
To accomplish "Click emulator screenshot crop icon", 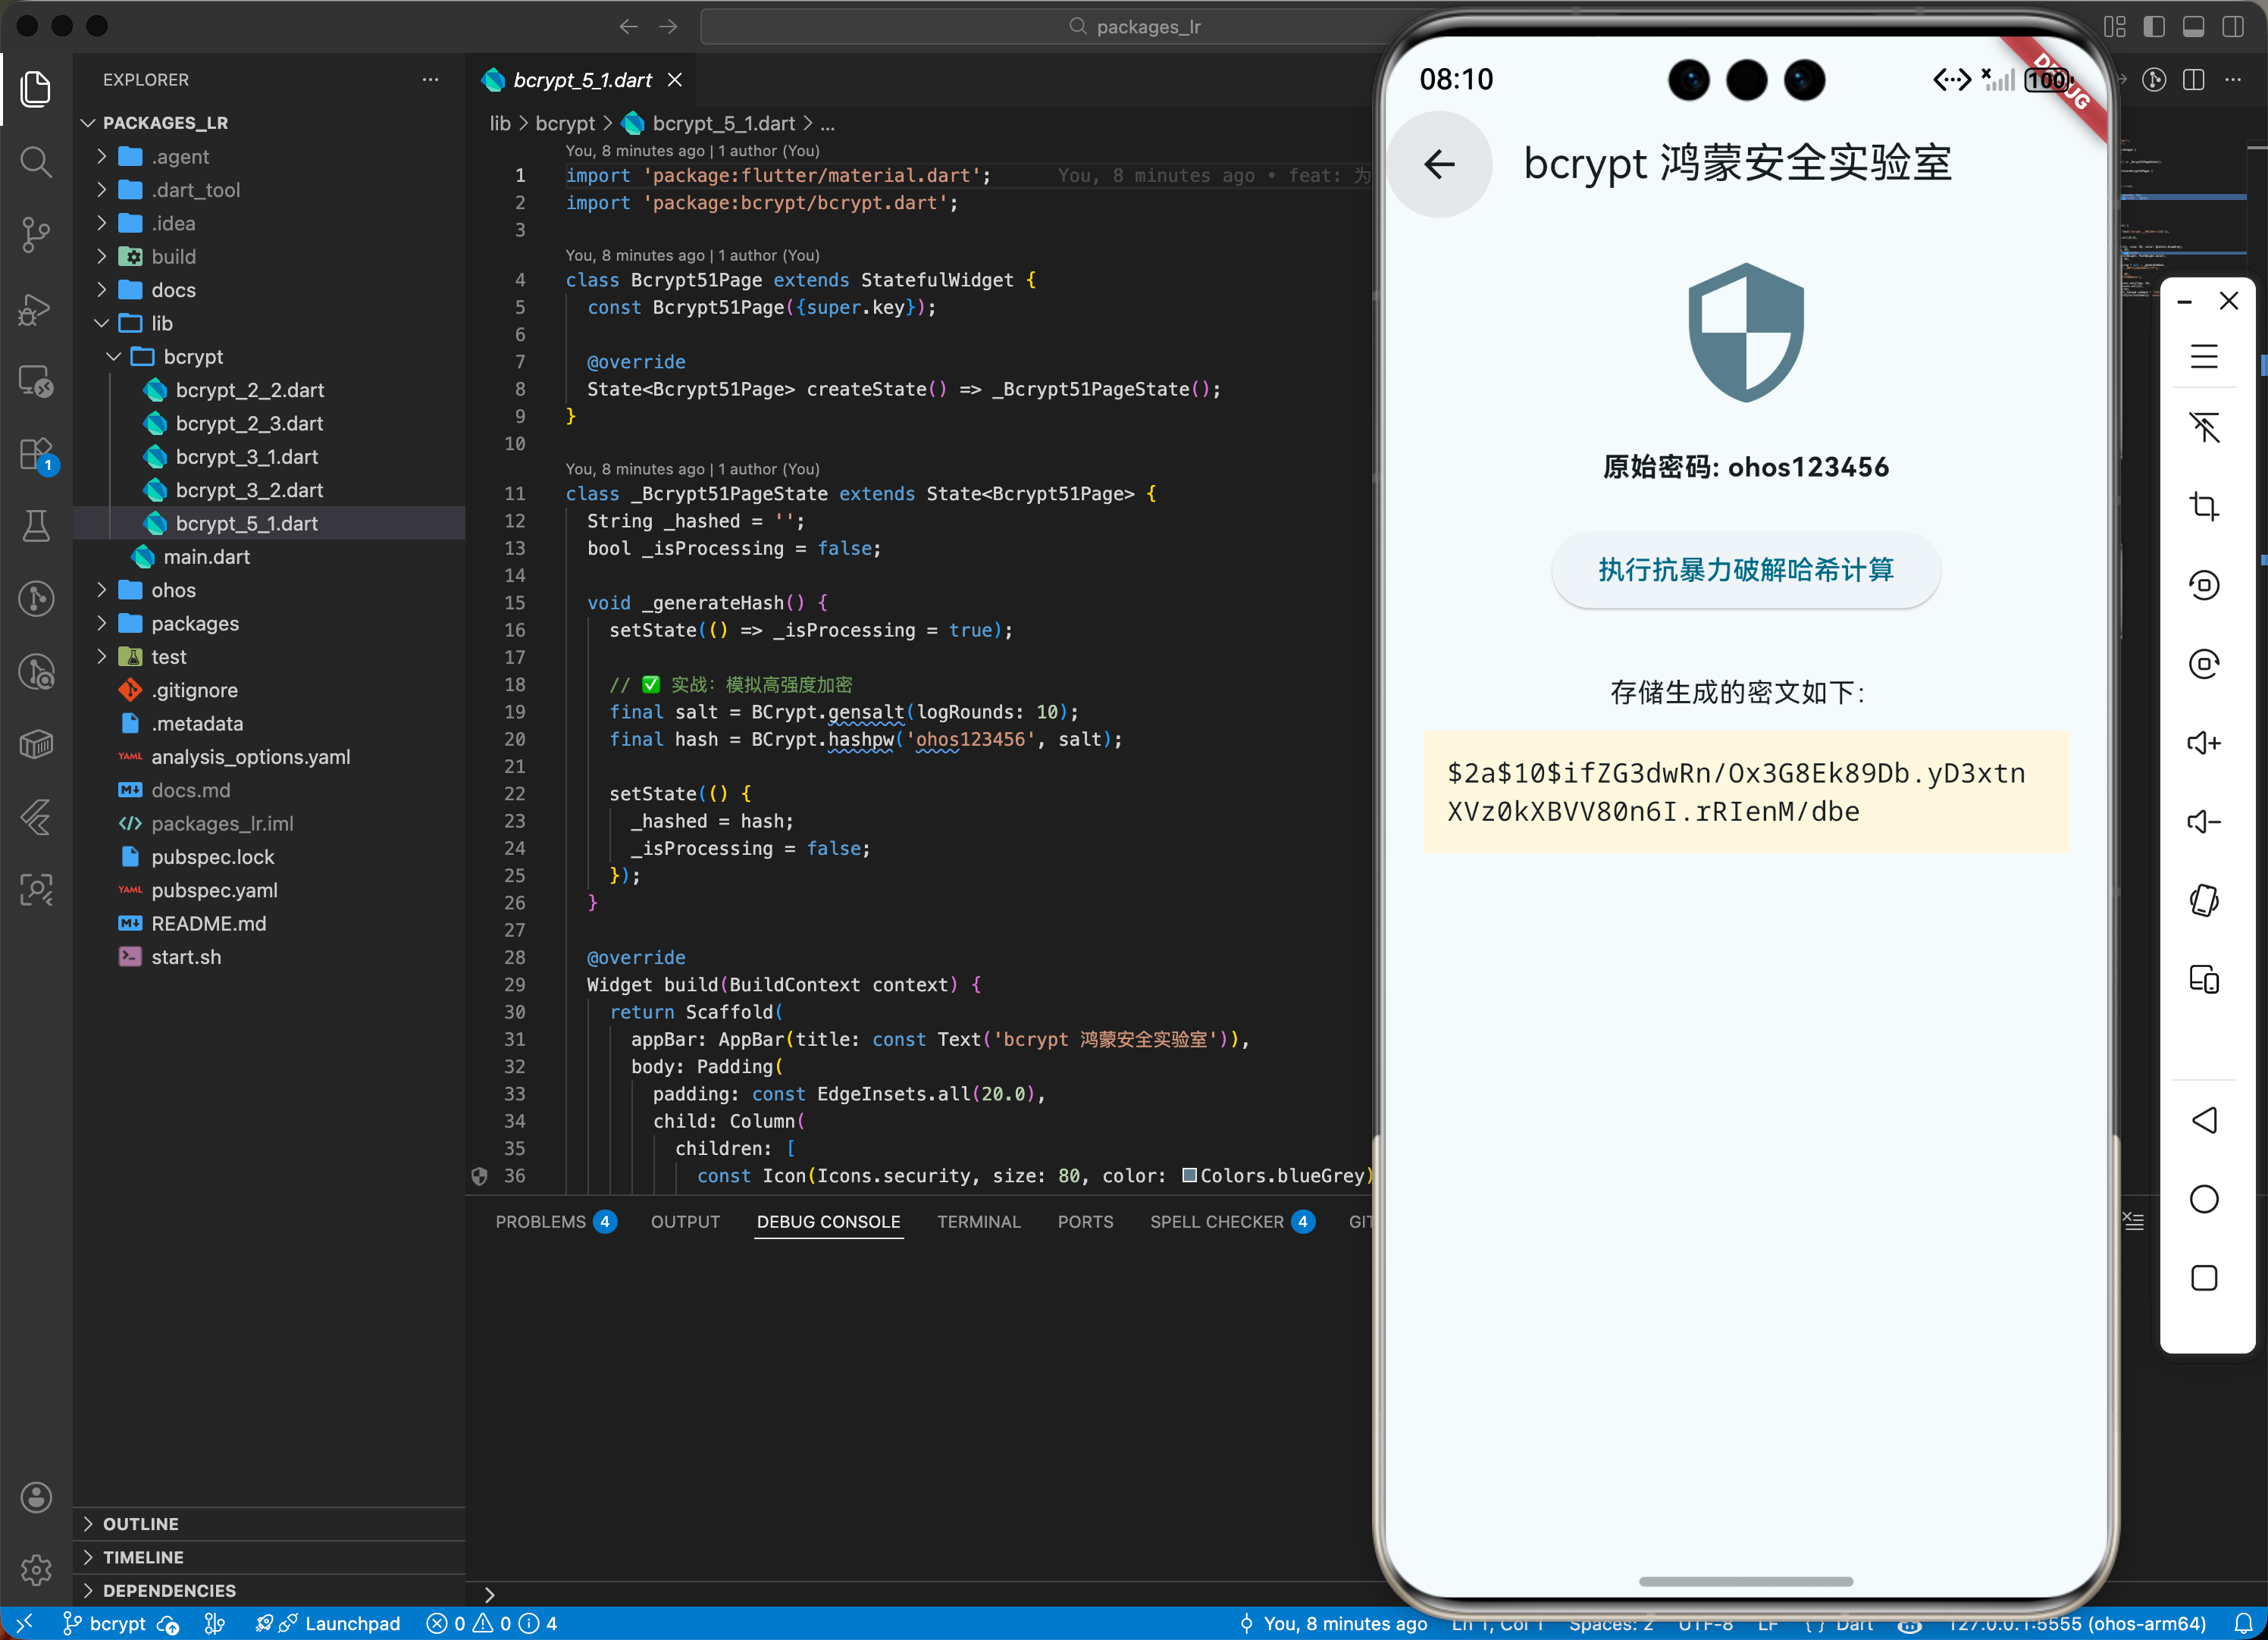I will coord(2204,506).
